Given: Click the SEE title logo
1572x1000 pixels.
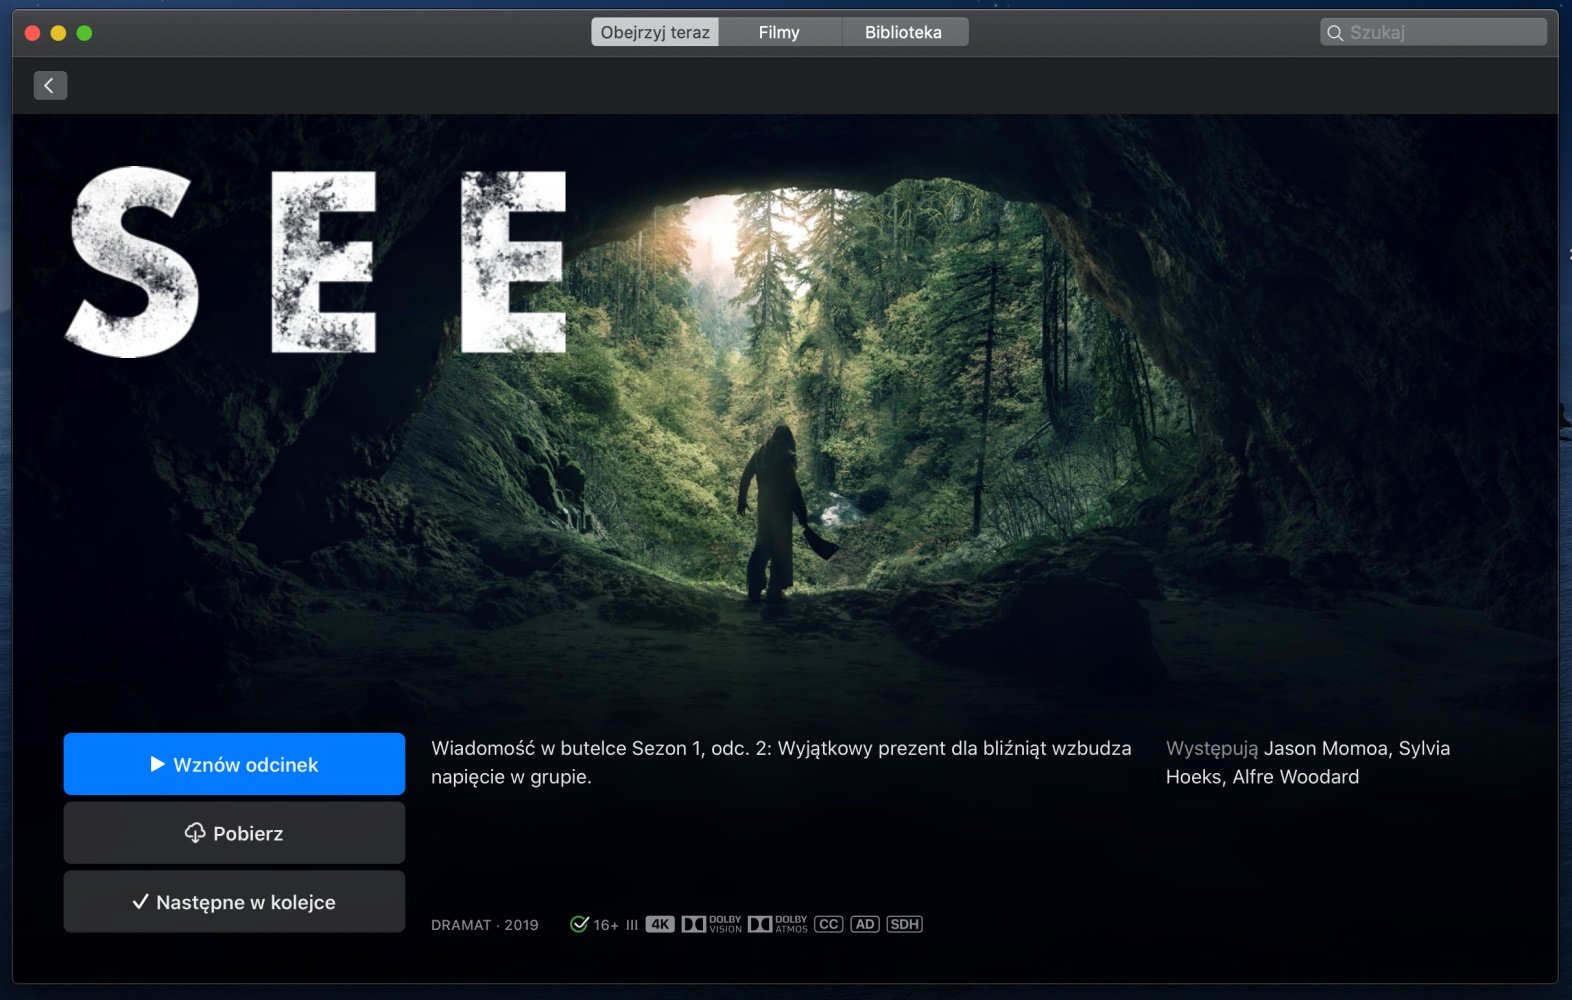Looking at the screenshot, I should click(317, 261).
